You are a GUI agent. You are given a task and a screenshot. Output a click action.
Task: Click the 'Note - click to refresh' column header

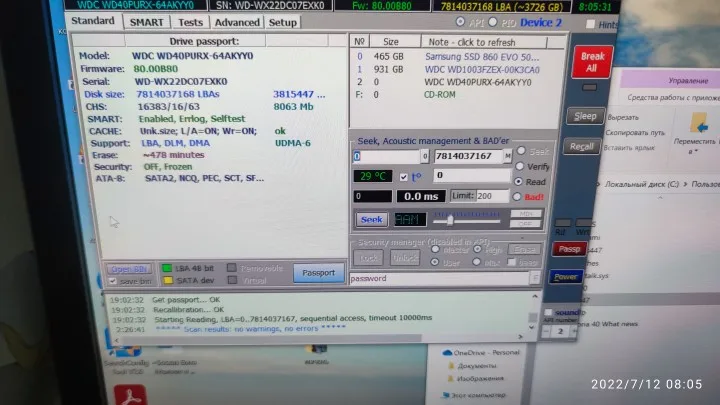(484, 42)
